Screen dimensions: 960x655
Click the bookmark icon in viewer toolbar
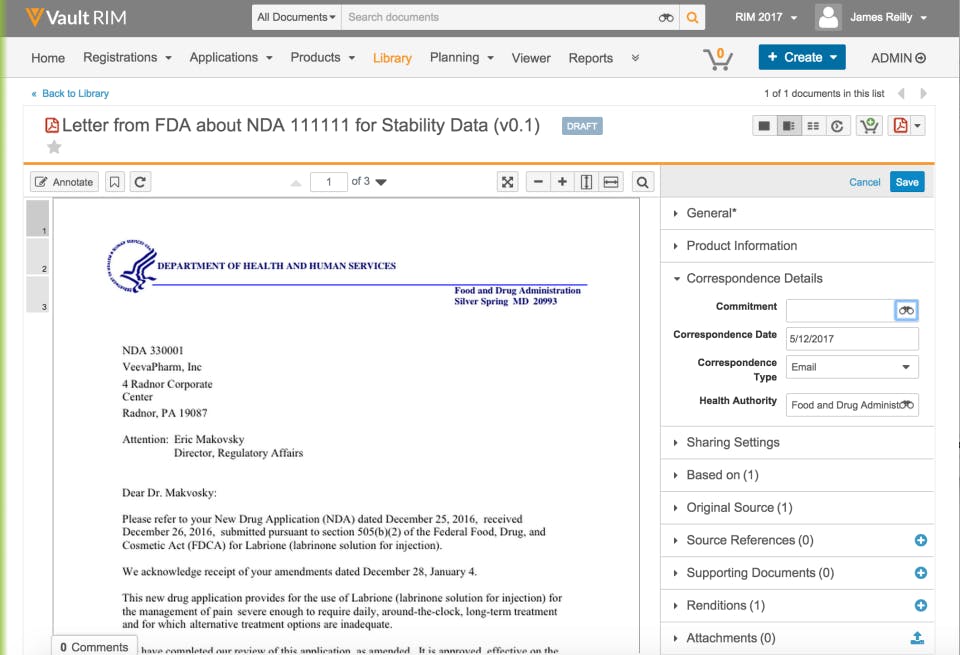pos(114,182)
